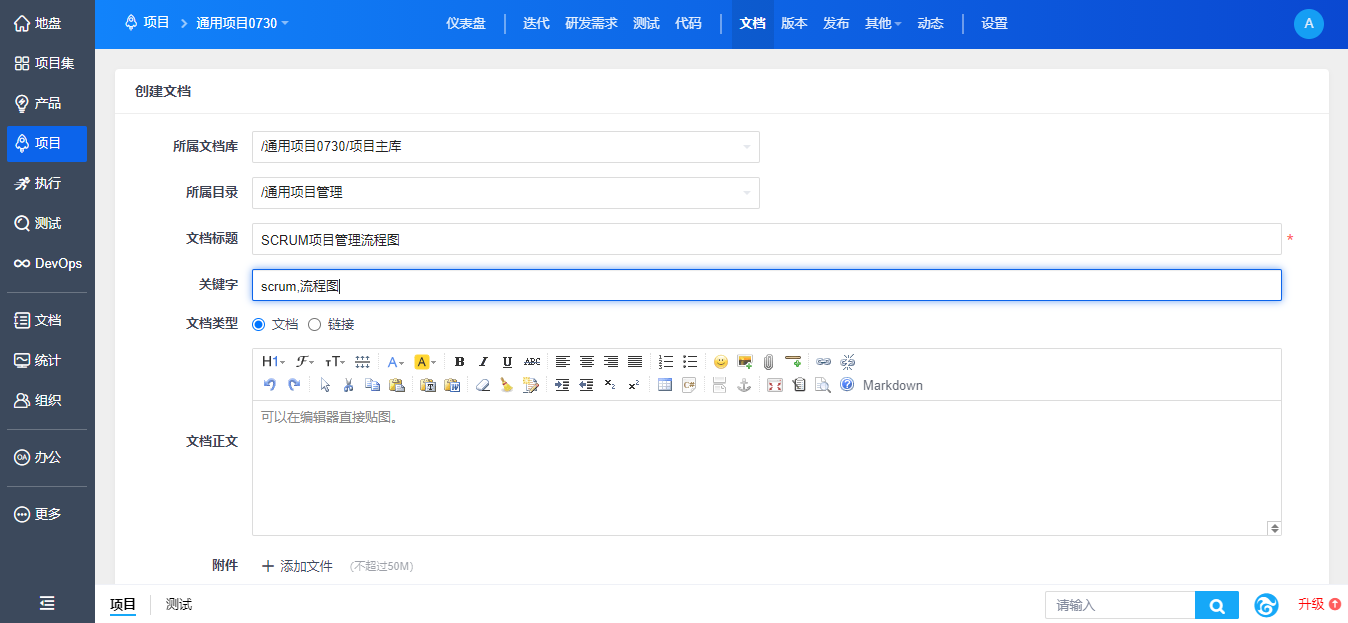Insert a table into the document body
Image resolution: width=1348 pixels, height=623 pixels.
pyautogui.click(x=665, y=386)
